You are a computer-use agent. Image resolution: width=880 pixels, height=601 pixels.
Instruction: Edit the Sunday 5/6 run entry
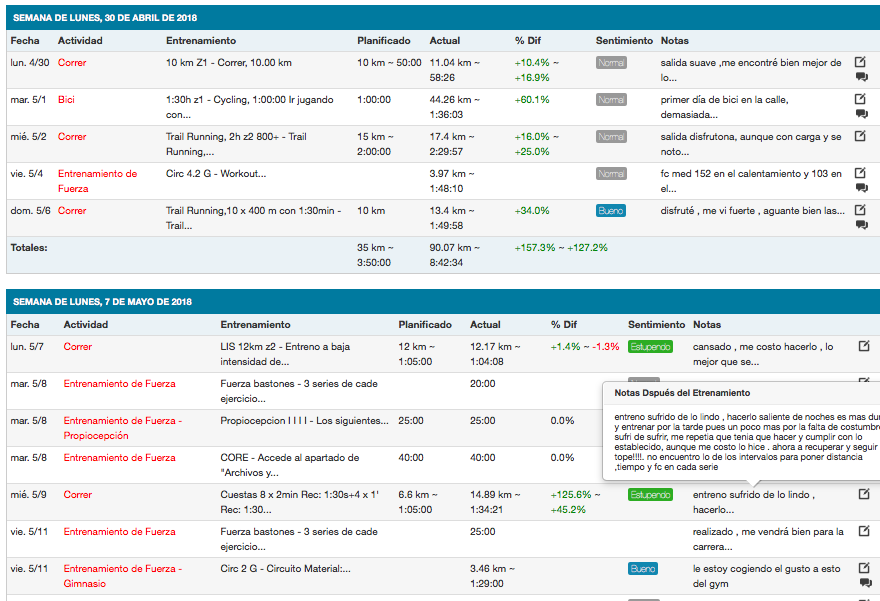861,210
